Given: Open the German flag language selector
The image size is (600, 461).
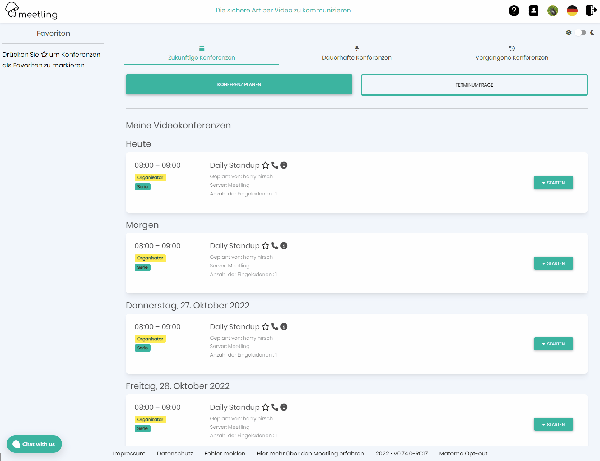Looking at the screenshot, I should click(572, 11).
